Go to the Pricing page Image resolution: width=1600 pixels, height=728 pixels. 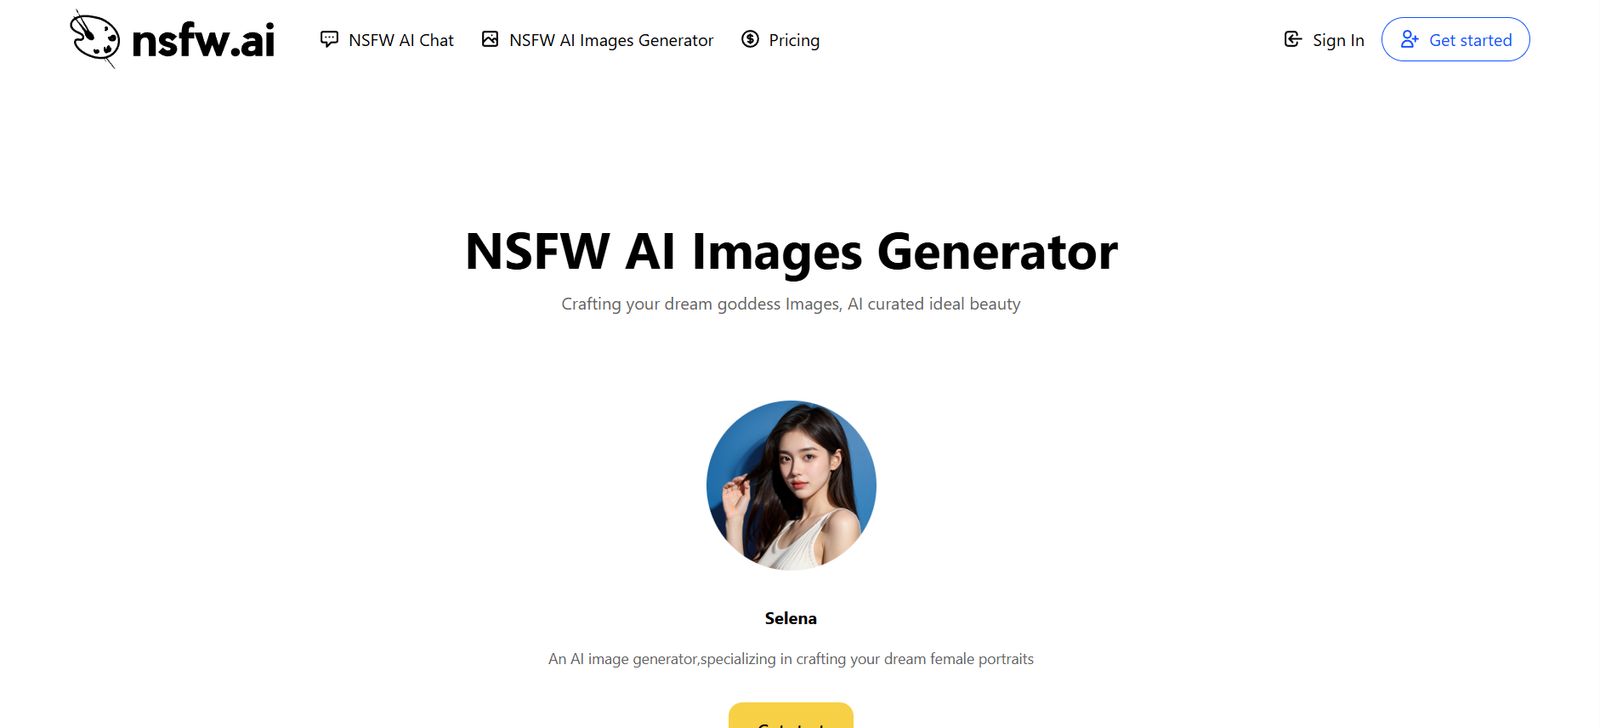click(x=780, y=40)
